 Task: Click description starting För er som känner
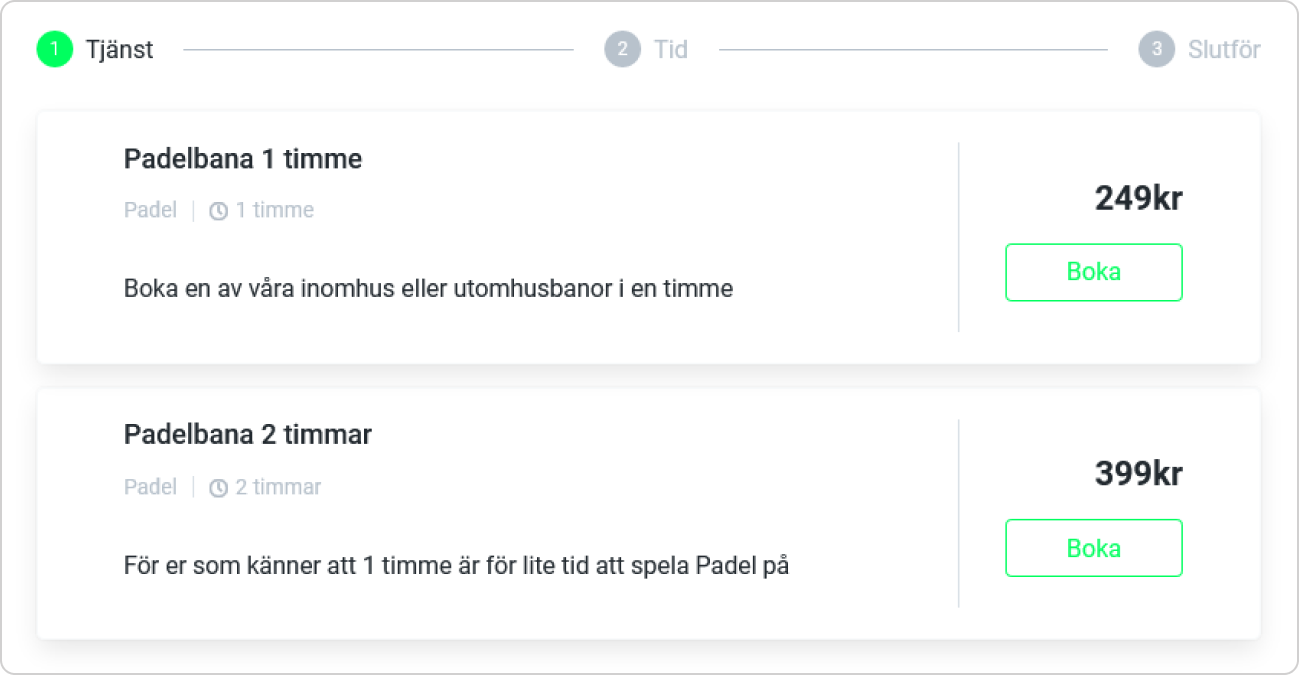457,566
